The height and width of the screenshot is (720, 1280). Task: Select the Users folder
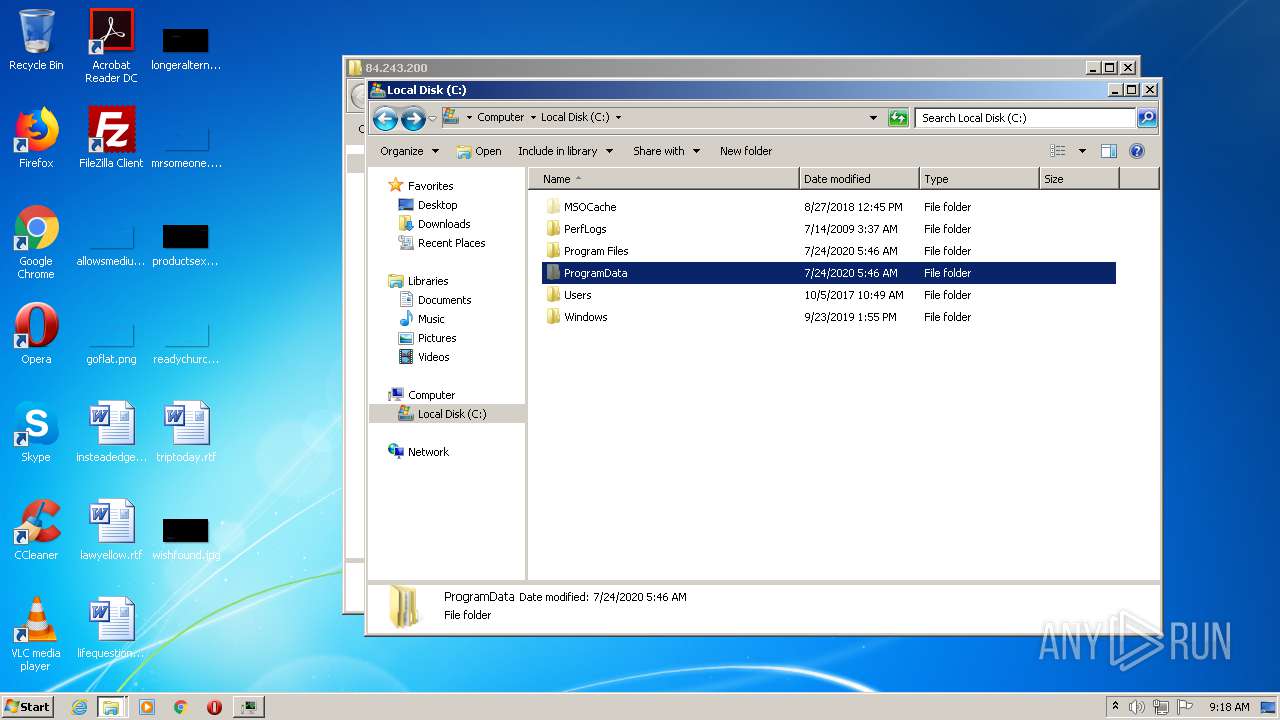coord(828,295)
